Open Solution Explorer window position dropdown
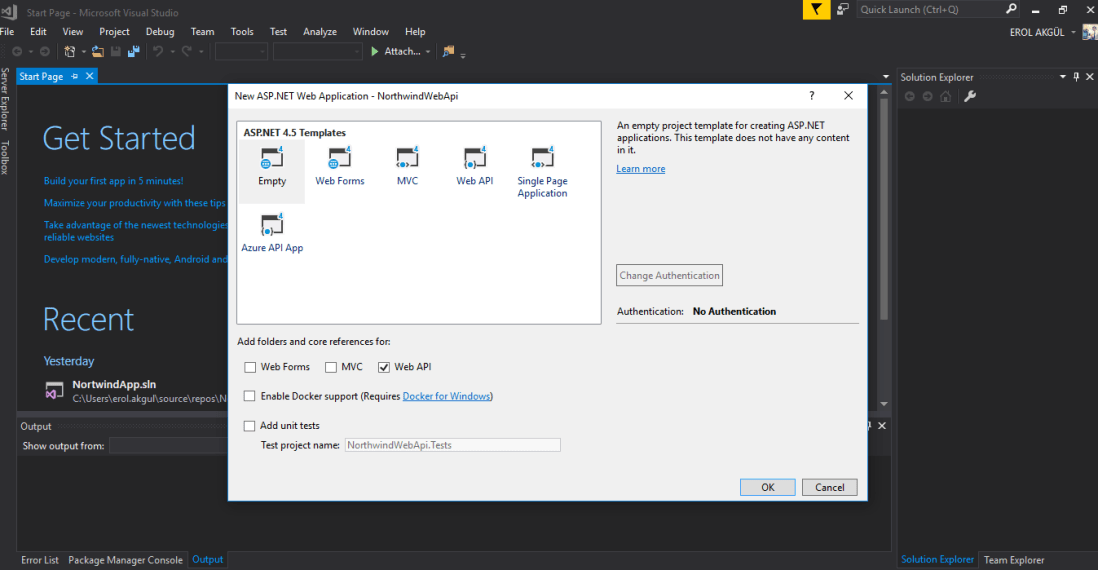The image size is (1098, 570). (1063, 77)
